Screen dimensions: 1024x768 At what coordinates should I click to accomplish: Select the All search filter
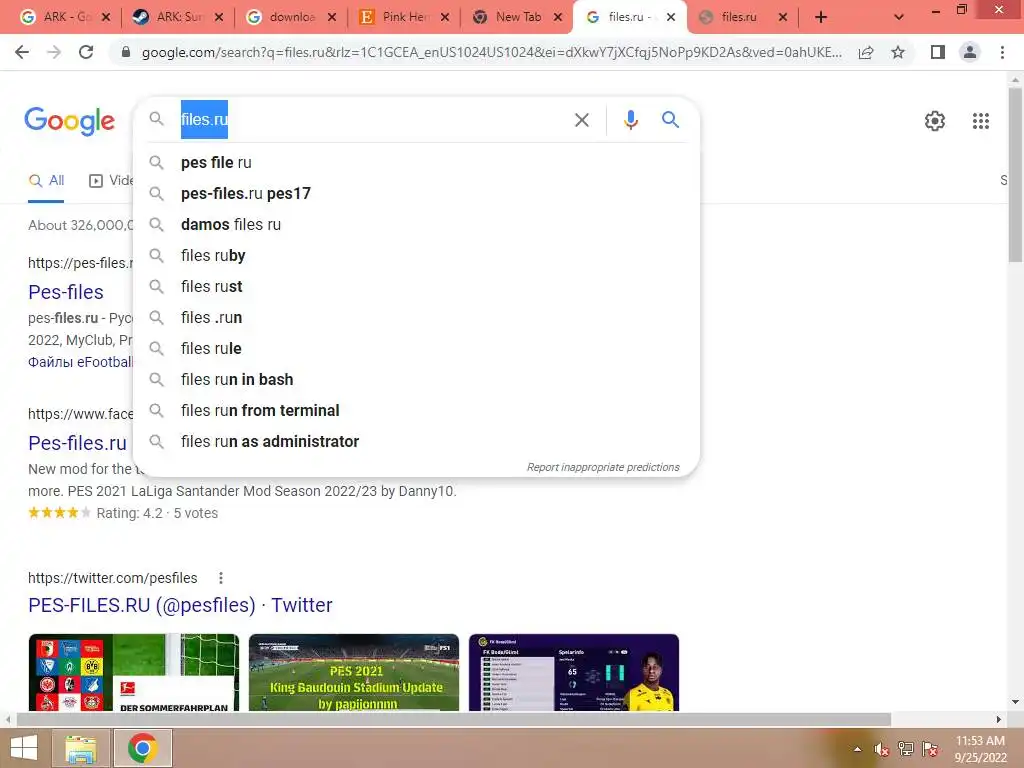(x=46, y=180)
